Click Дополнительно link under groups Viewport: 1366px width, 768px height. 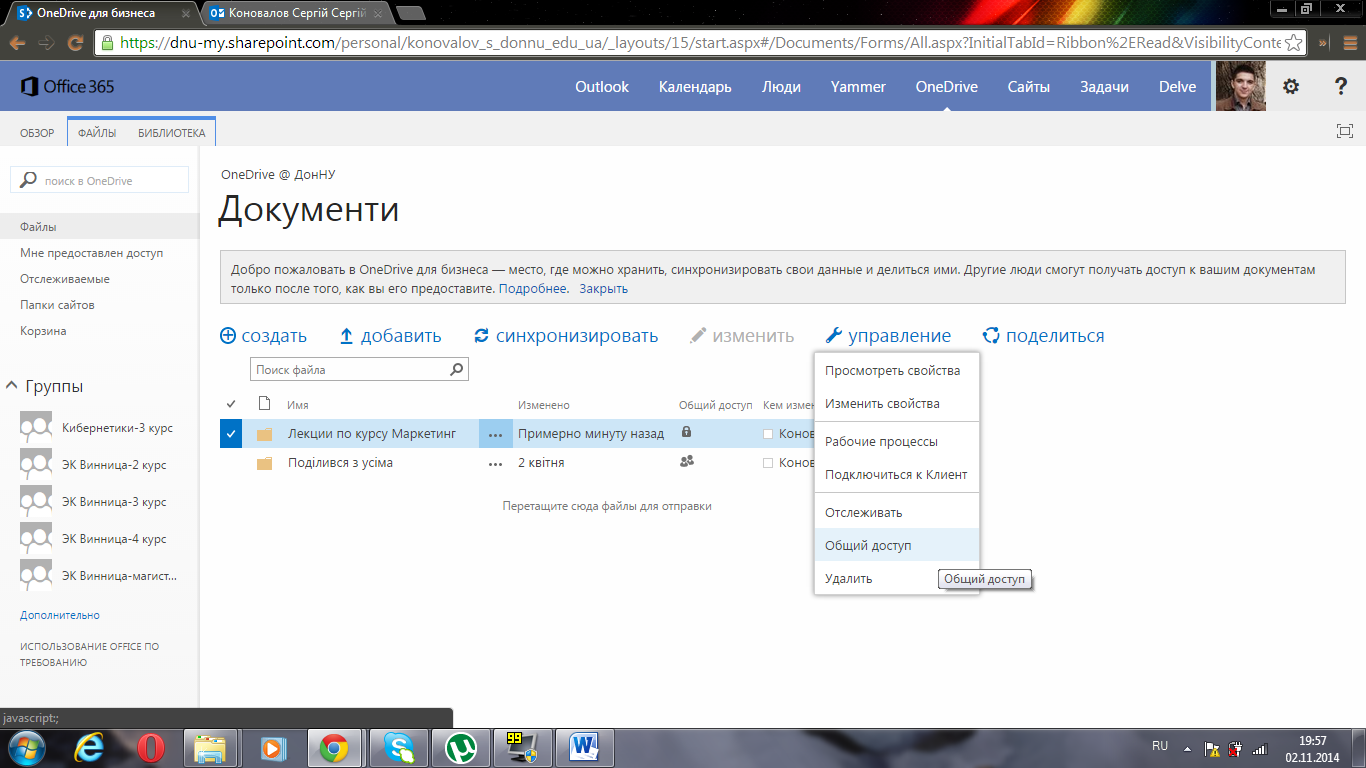click(60, 615)
